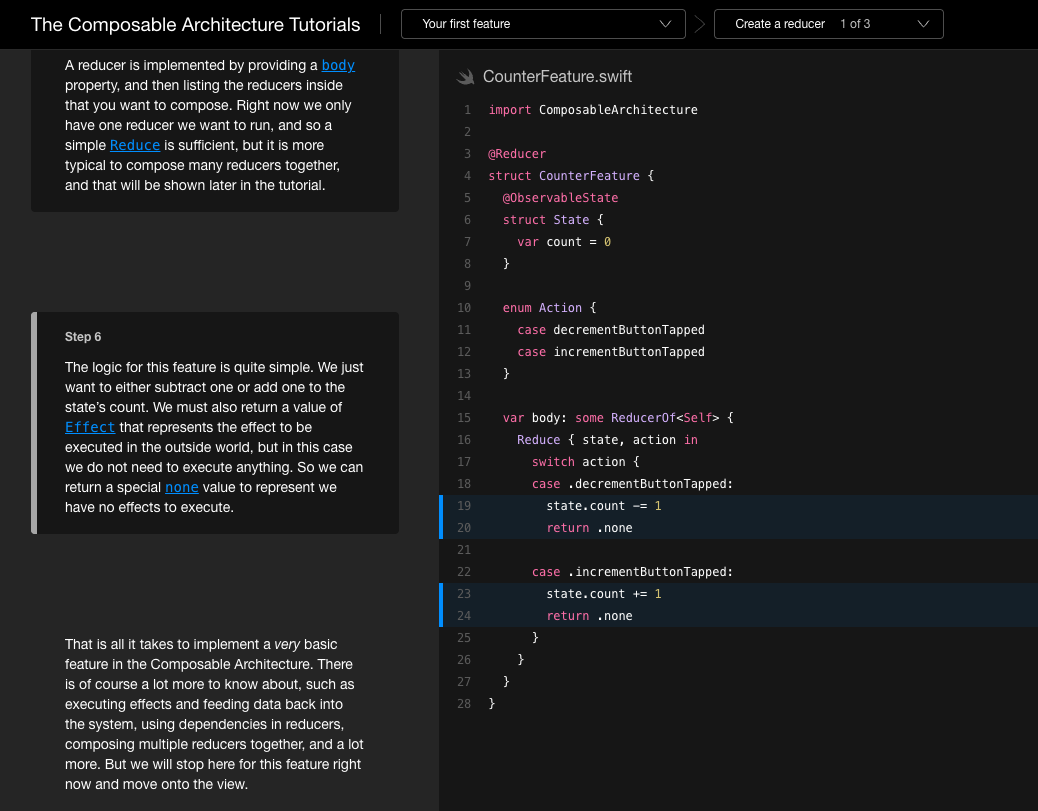
Task: Click the breadcrumb arrow between the two dropdowns
Action: coord(700,24)
